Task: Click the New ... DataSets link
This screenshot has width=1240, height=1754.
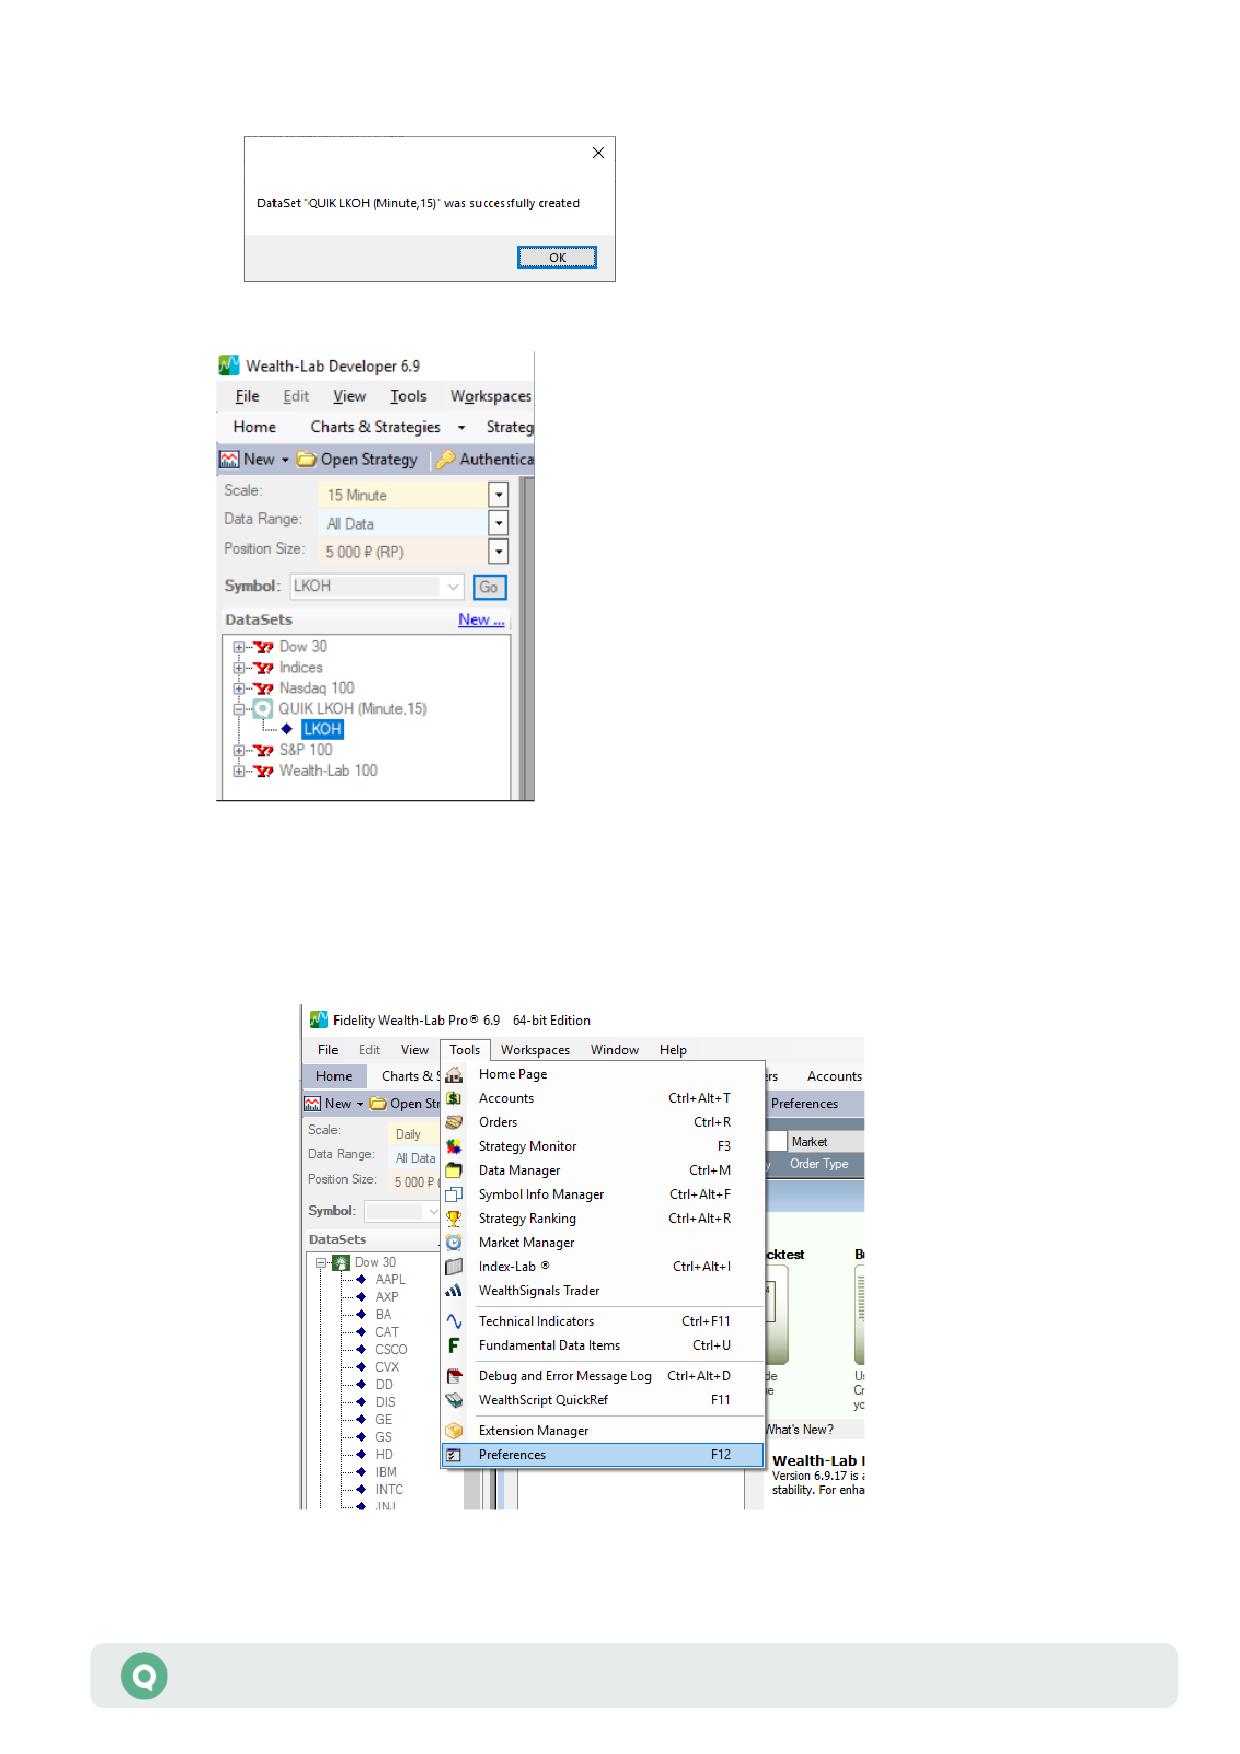Action: click(481, 620)
